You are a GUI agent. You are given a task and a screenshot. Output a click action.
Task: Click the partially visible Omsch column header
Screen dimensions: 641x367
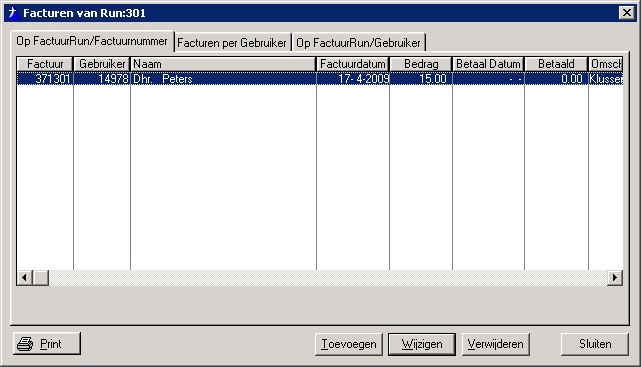pyautogui.click(x=606, y=64)
